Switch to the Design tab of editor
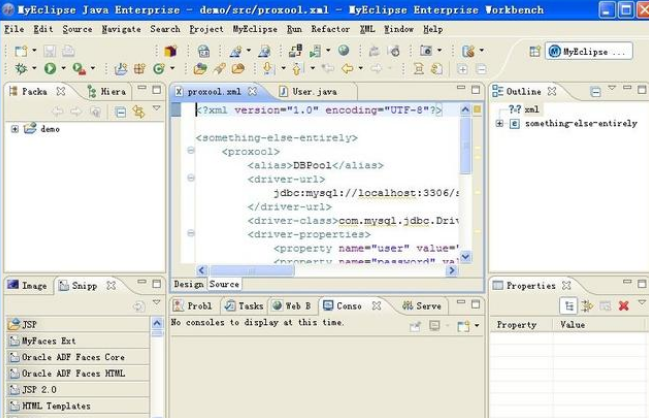649x418 pixels. pos(188,284)
